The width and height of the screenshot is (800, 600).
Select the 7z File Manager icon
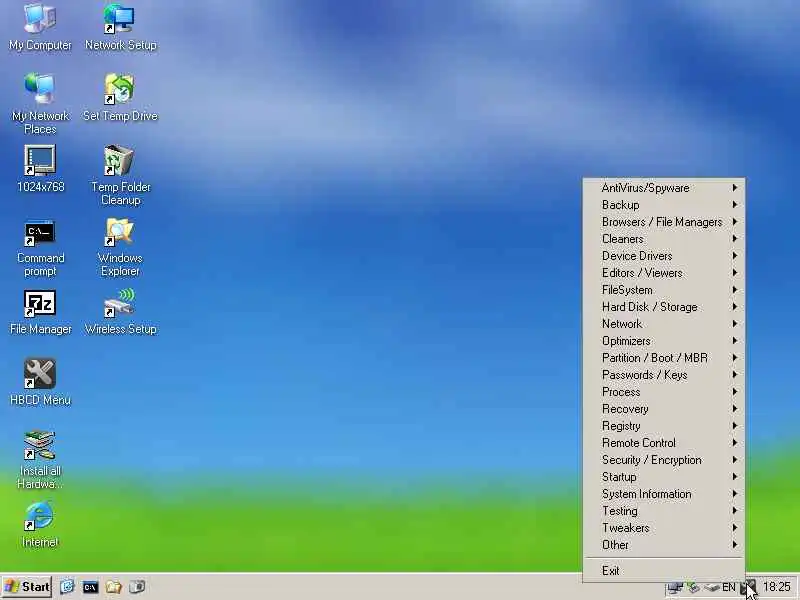click(x=40, y=312)
